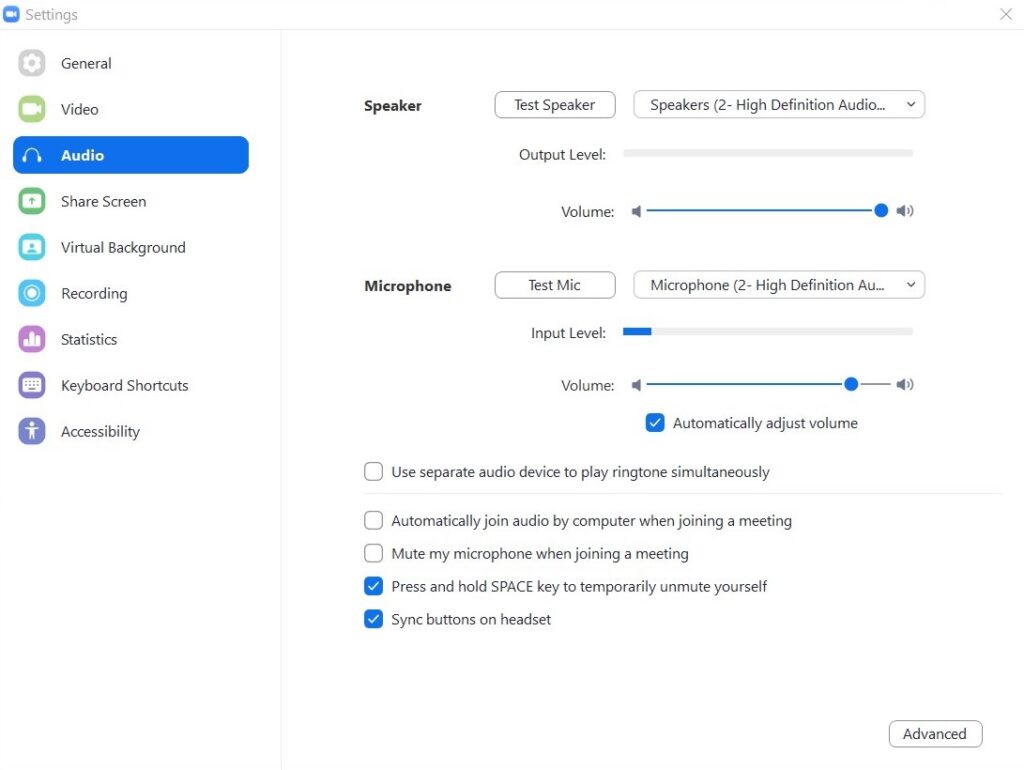The image size is (1024, 770).
Task: Open the Advanced audio settings
Action: [x=935, y=734]
